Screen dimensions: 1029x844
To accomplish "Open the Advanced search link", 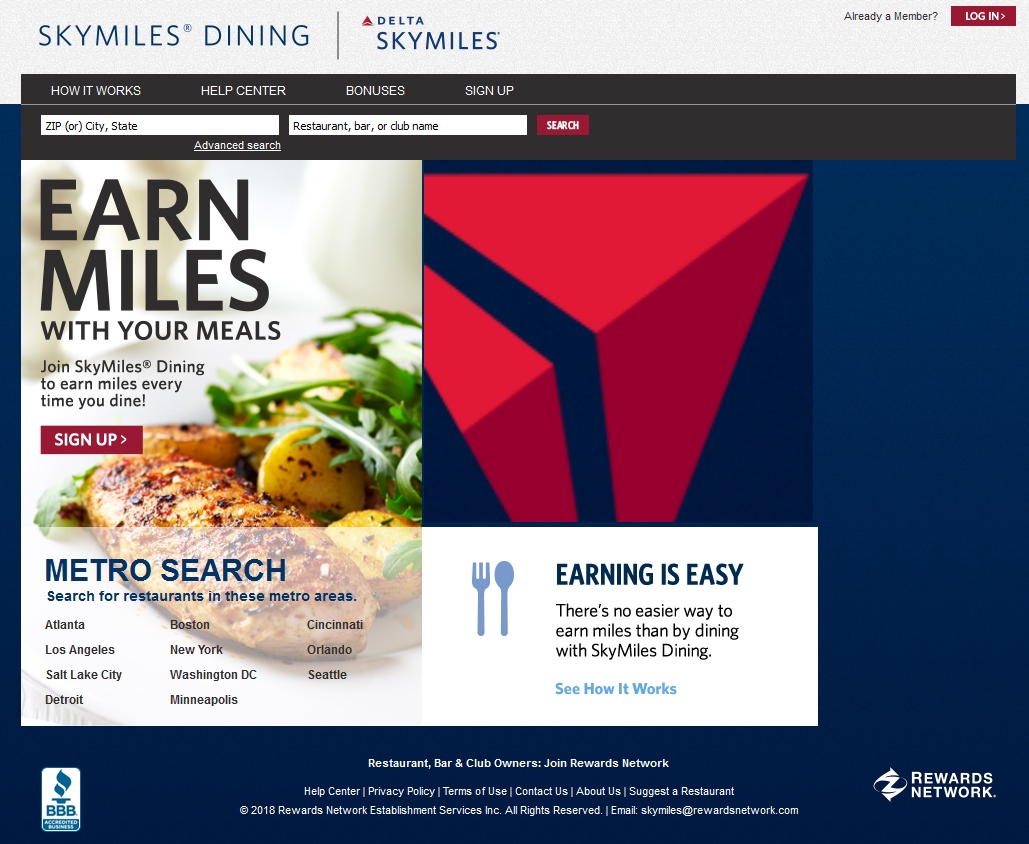I will point(238,145).
